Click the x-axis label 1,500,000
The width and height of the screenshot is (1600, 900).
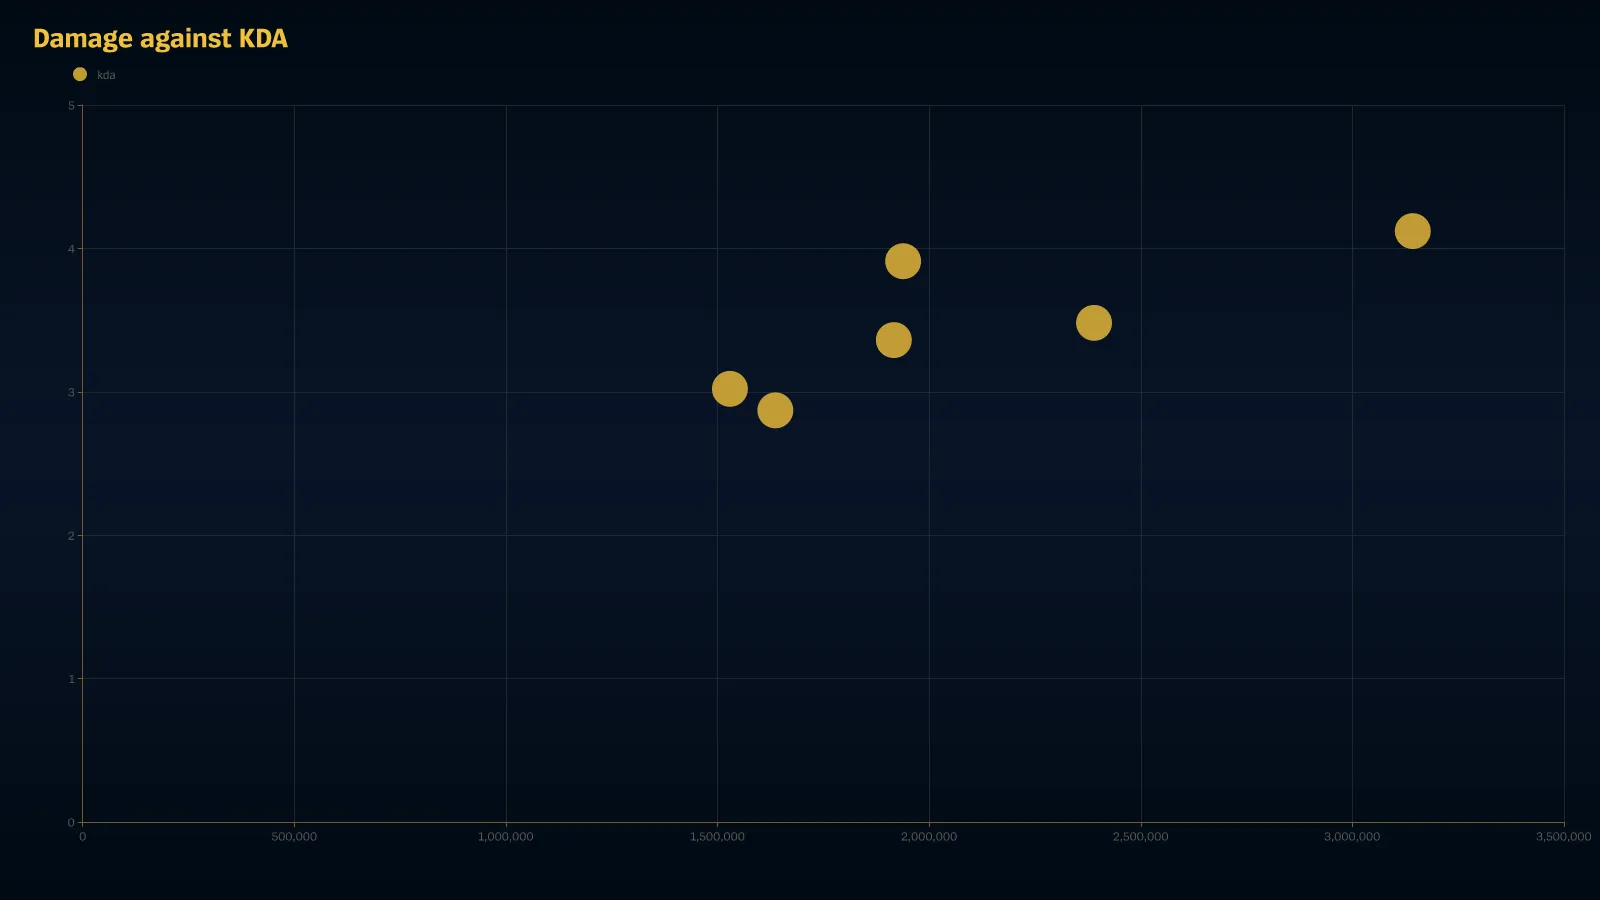click(x=717, y=837)
